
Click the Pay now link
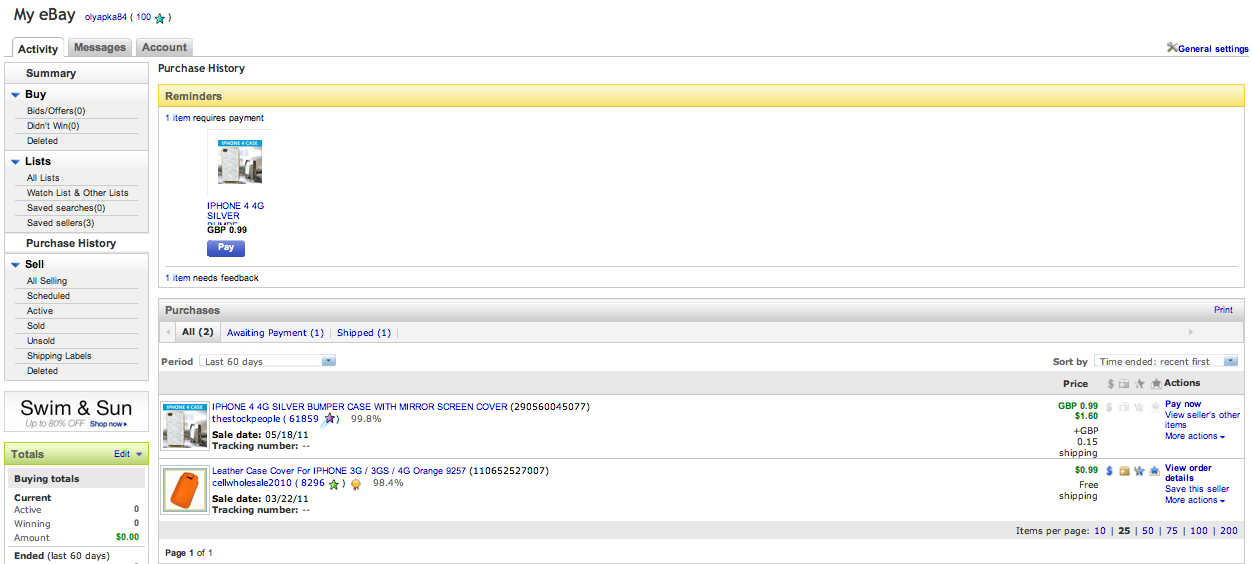pos(1183,404)
